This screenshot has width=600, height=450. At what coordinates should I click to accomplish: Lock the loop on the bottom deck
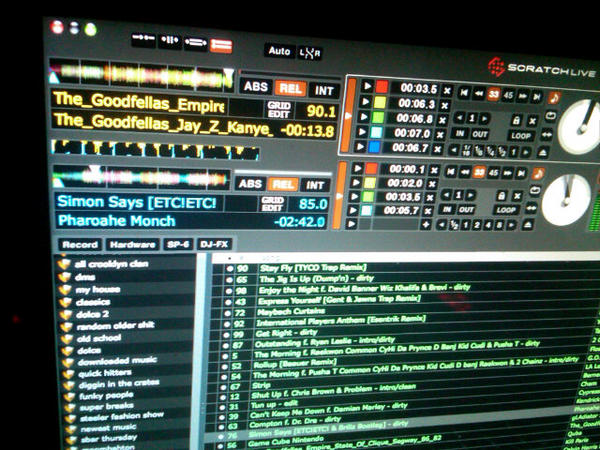(501, 196)
